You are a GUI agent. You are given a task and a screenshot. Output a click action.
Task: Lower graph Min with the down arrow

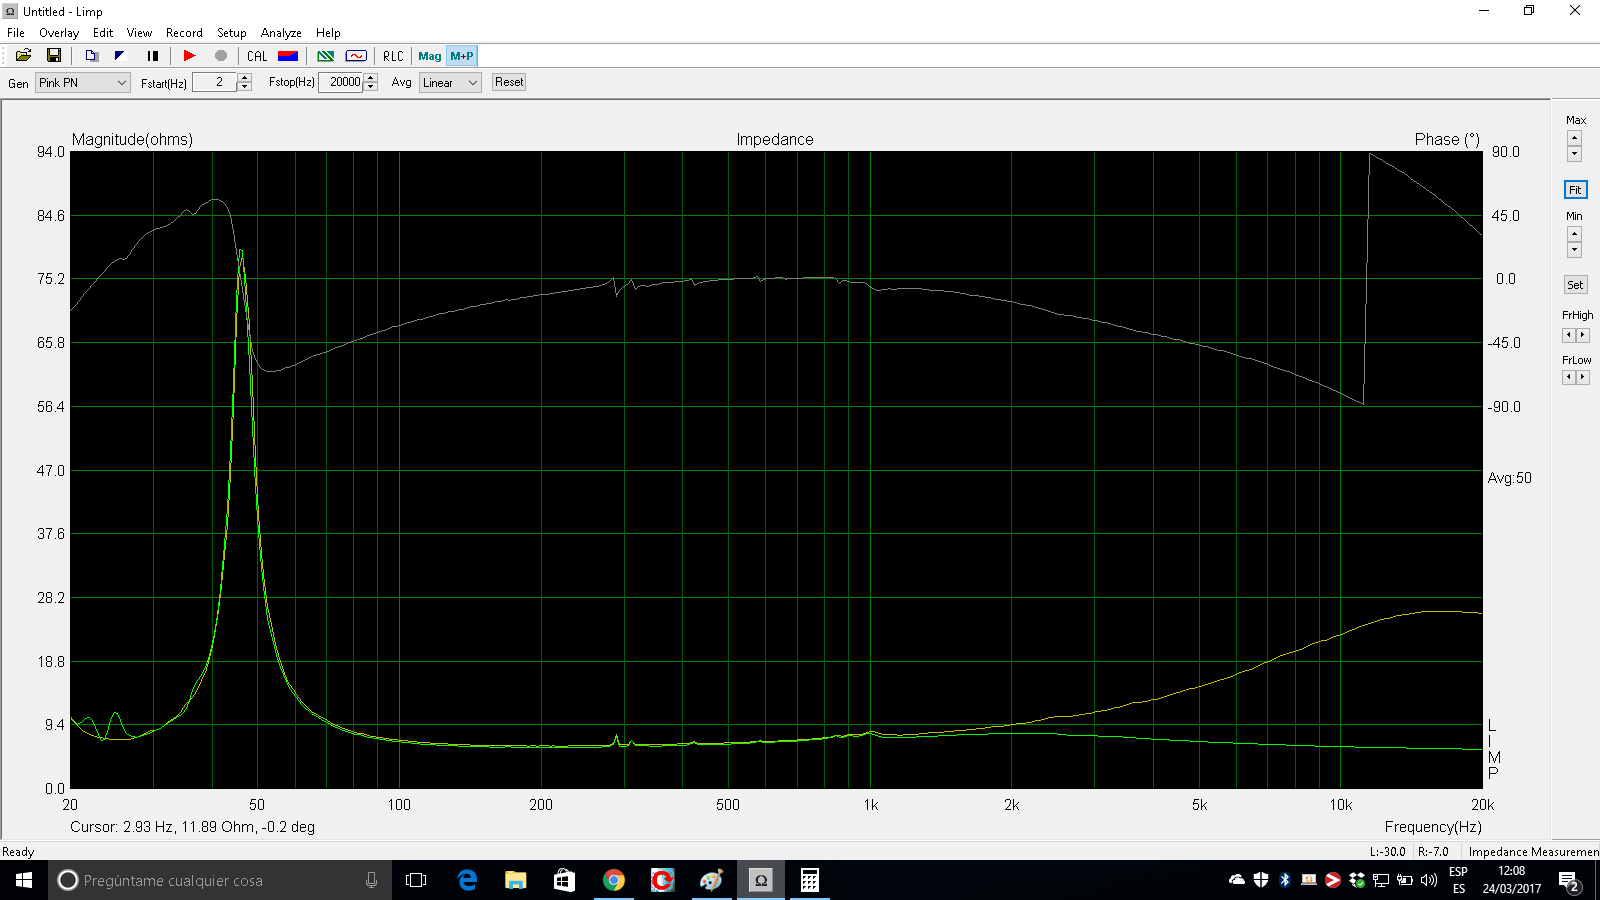[1575, 249]
